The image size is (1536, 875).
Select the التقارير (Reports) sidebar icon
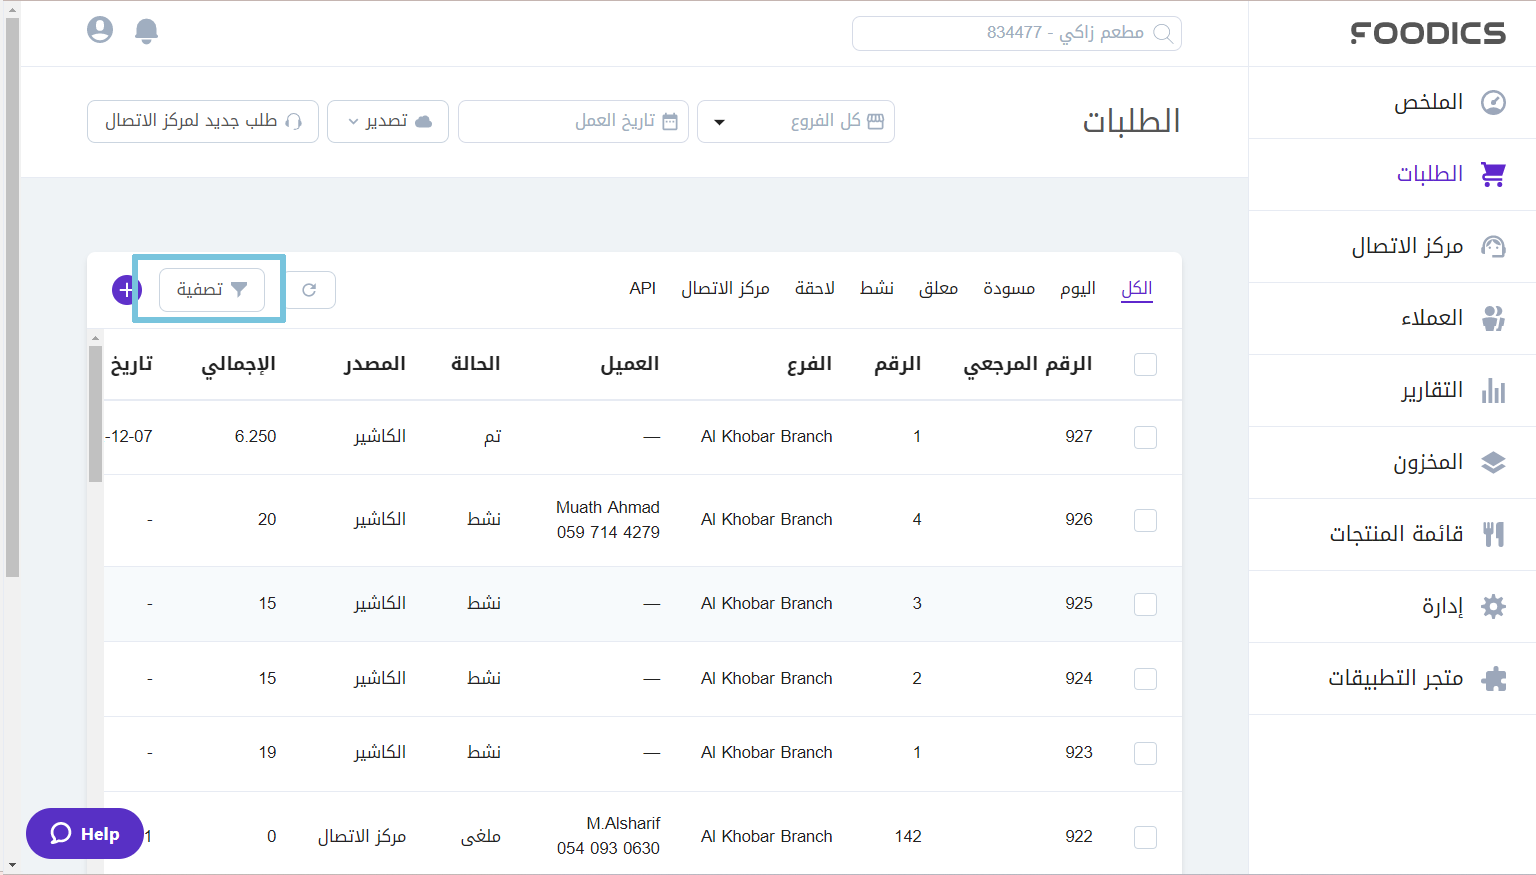pyautogui.click(x=1494, y=390)
